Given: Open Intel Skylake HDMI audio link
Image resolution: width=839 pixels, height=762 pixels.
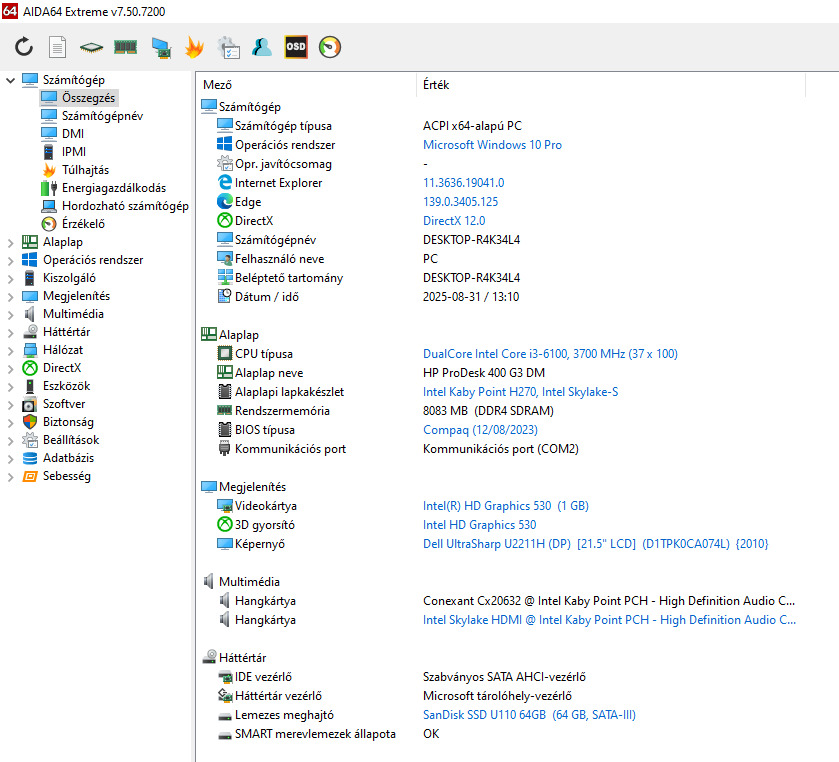Looking at the screenshot, I should coord(609,620).
